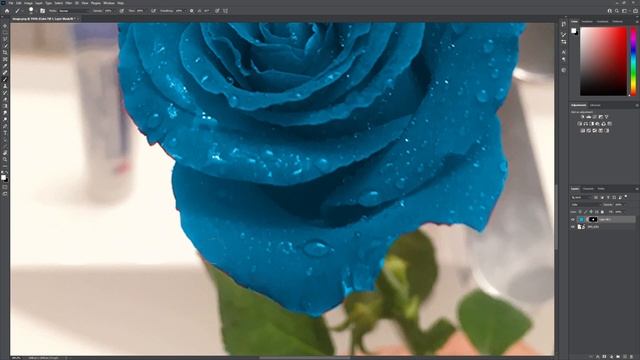Select the Zoom tool
The height and width of the screenshot is (360, 640).
[x=5, y=159]
